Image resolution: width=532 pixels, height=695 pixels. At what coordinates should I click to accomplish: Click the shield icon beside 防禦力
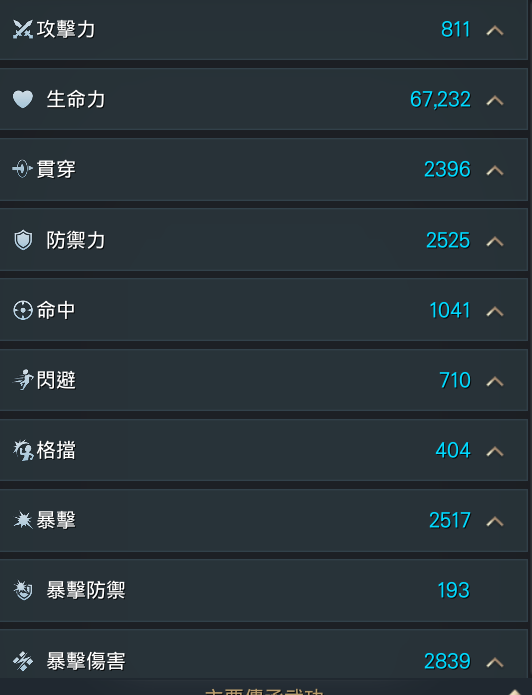click(23, 240)
